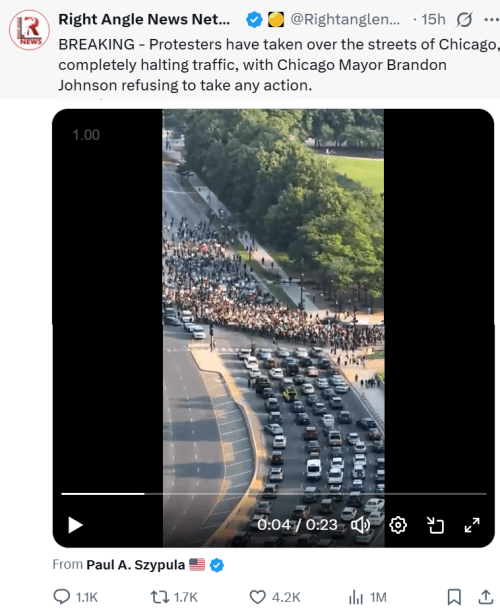Click the blue verified checkmark badge
Screen dimensions: 500x611
pyautogui.click(x=254, y=19)
